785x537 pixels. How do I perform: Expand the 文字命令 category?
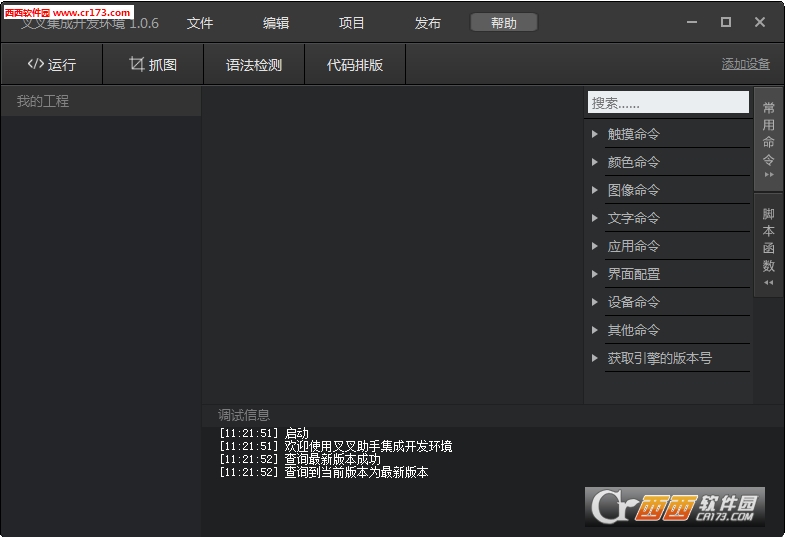[670, 218]
